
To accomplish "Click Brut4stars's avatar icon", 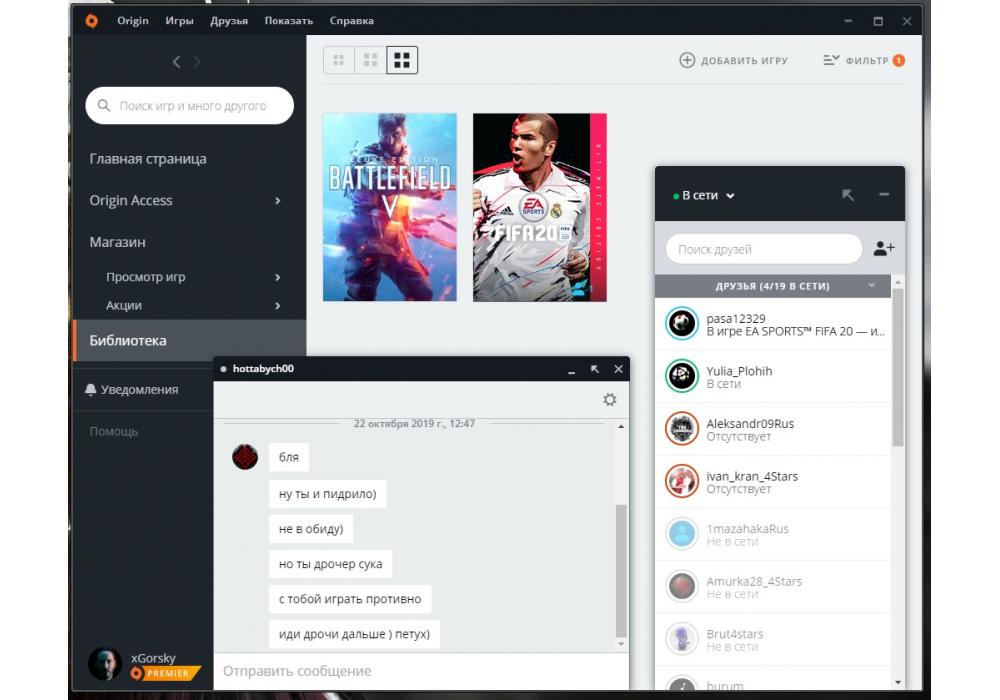I will tap(682, 639).
